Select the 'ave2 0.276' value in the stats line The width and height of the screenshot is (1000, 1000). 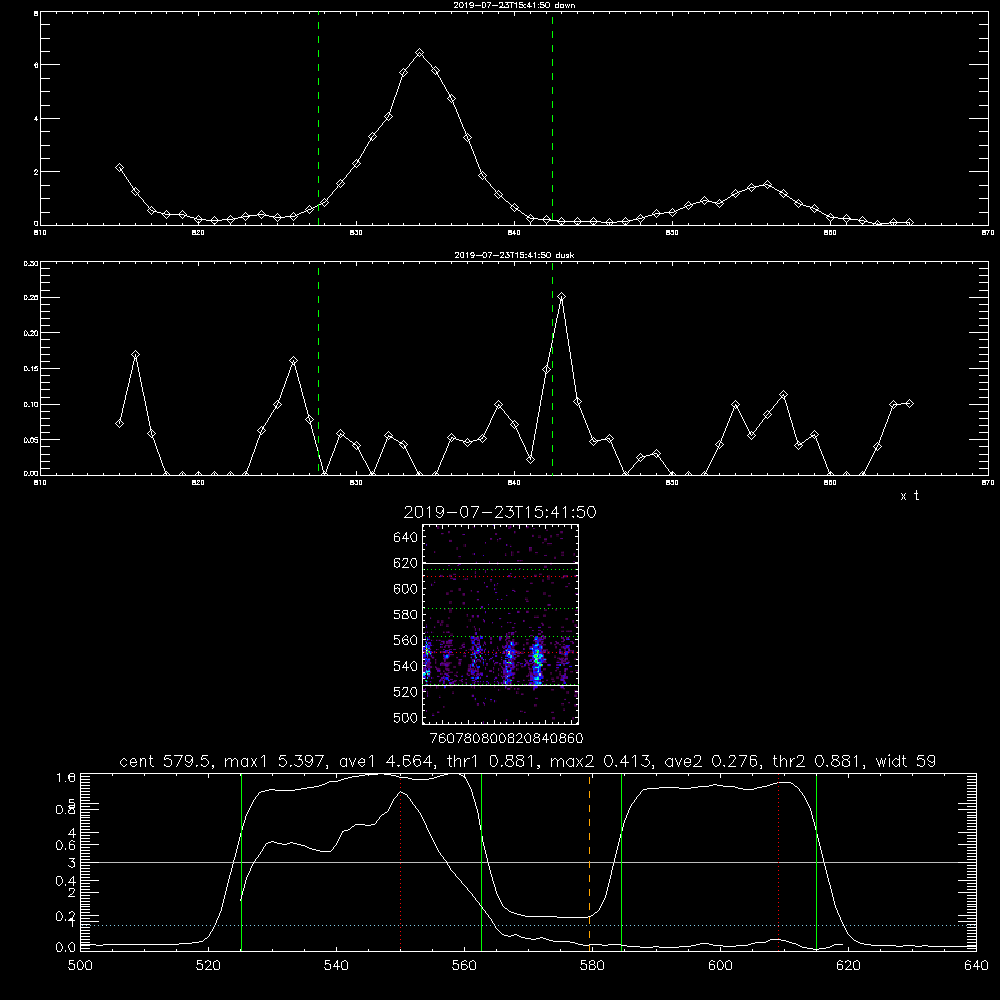click(711, 761)
